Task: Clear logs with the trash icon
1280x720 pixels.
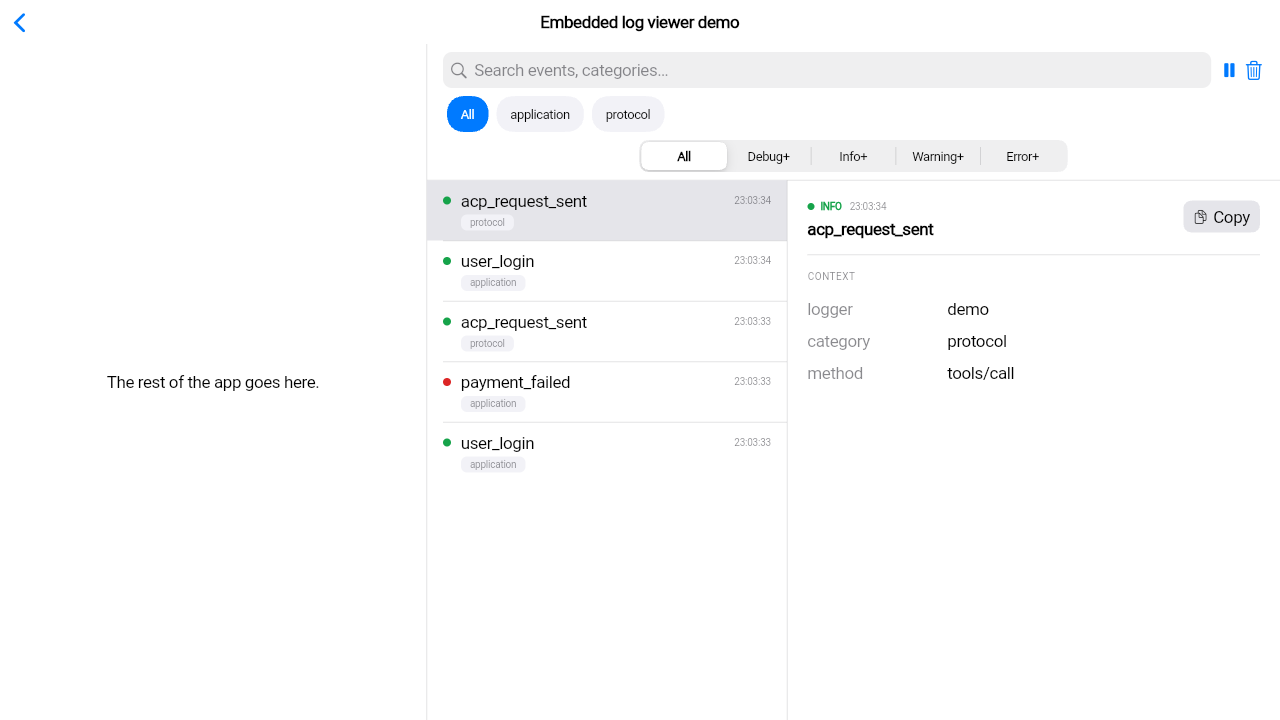Action: pyautogui.click(x=1254, y=70)
